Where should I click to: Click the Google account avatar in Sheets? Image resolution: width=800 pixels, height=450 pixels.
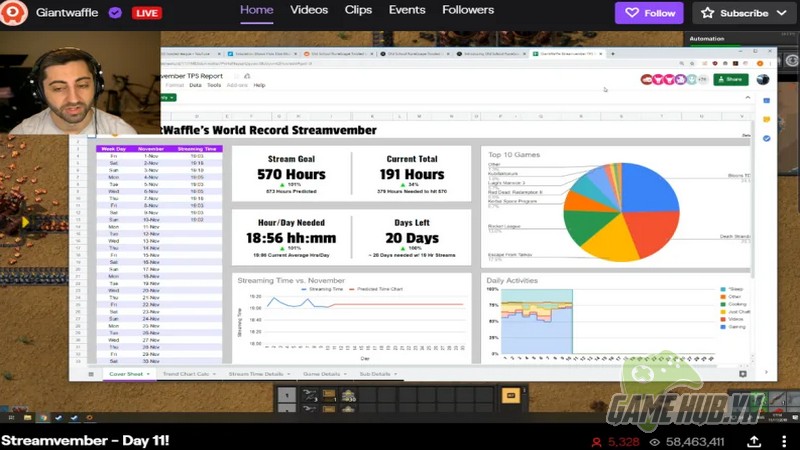(763, 79)
